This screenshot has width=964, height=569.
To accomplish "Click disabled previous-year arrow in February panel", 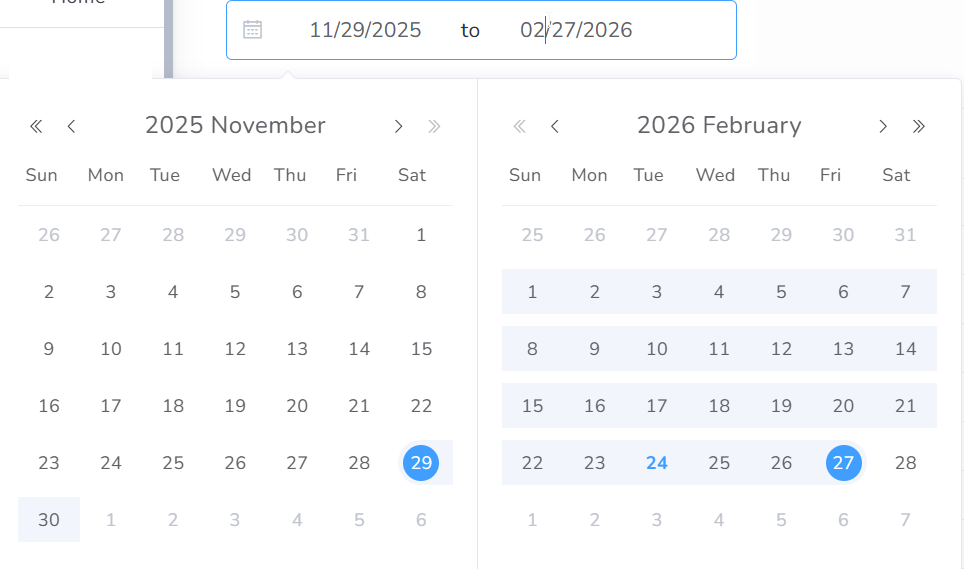I will pos(519,126).
